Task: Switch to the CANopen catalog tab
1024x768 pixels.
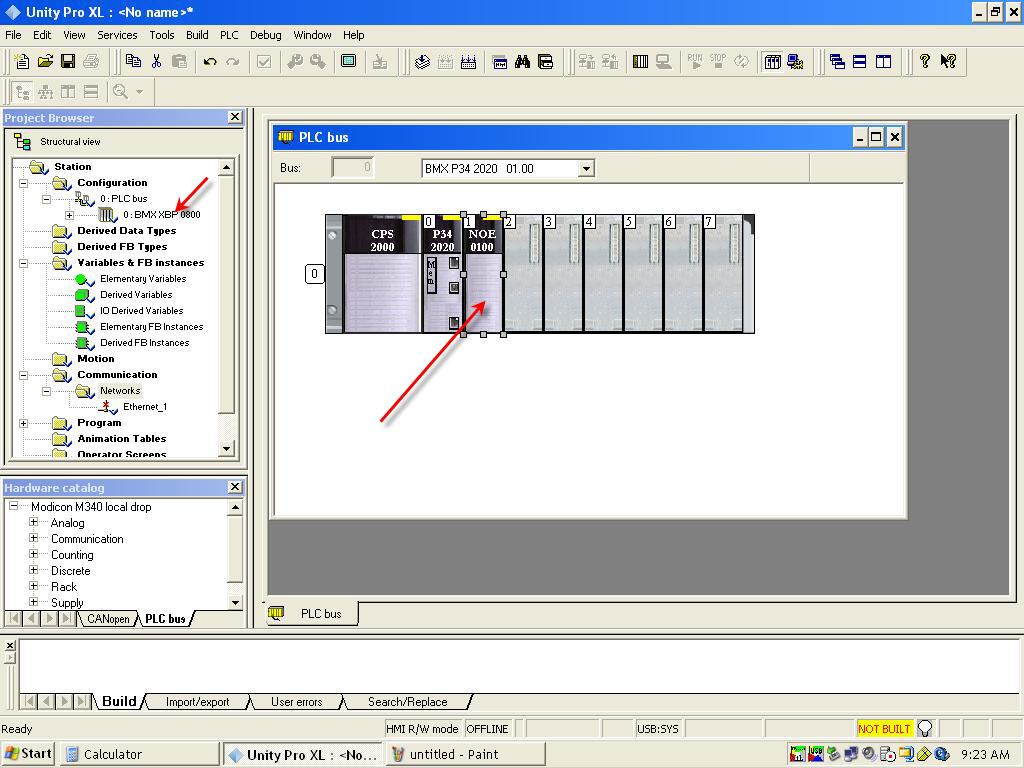Action: [108, 618]
